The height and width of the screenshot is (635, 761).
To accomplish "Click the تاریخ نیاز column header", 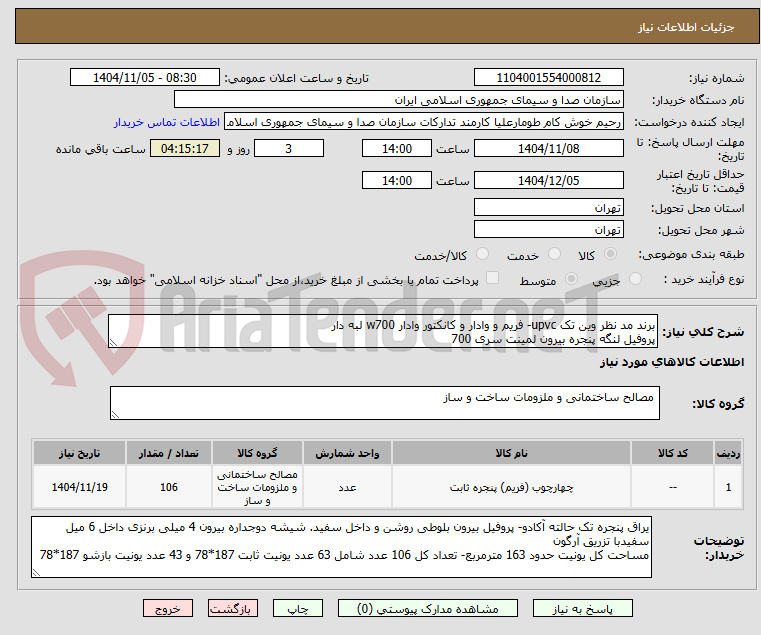I will coord(80,453).
